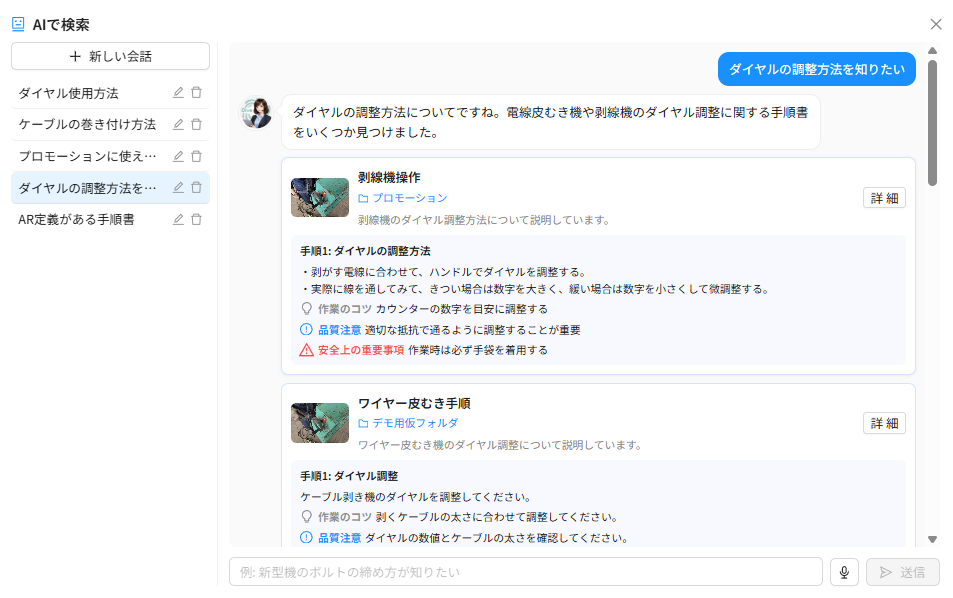Delete the AR定義がある手順書 conversation
The image size is (953, 598).
[196, 219]
